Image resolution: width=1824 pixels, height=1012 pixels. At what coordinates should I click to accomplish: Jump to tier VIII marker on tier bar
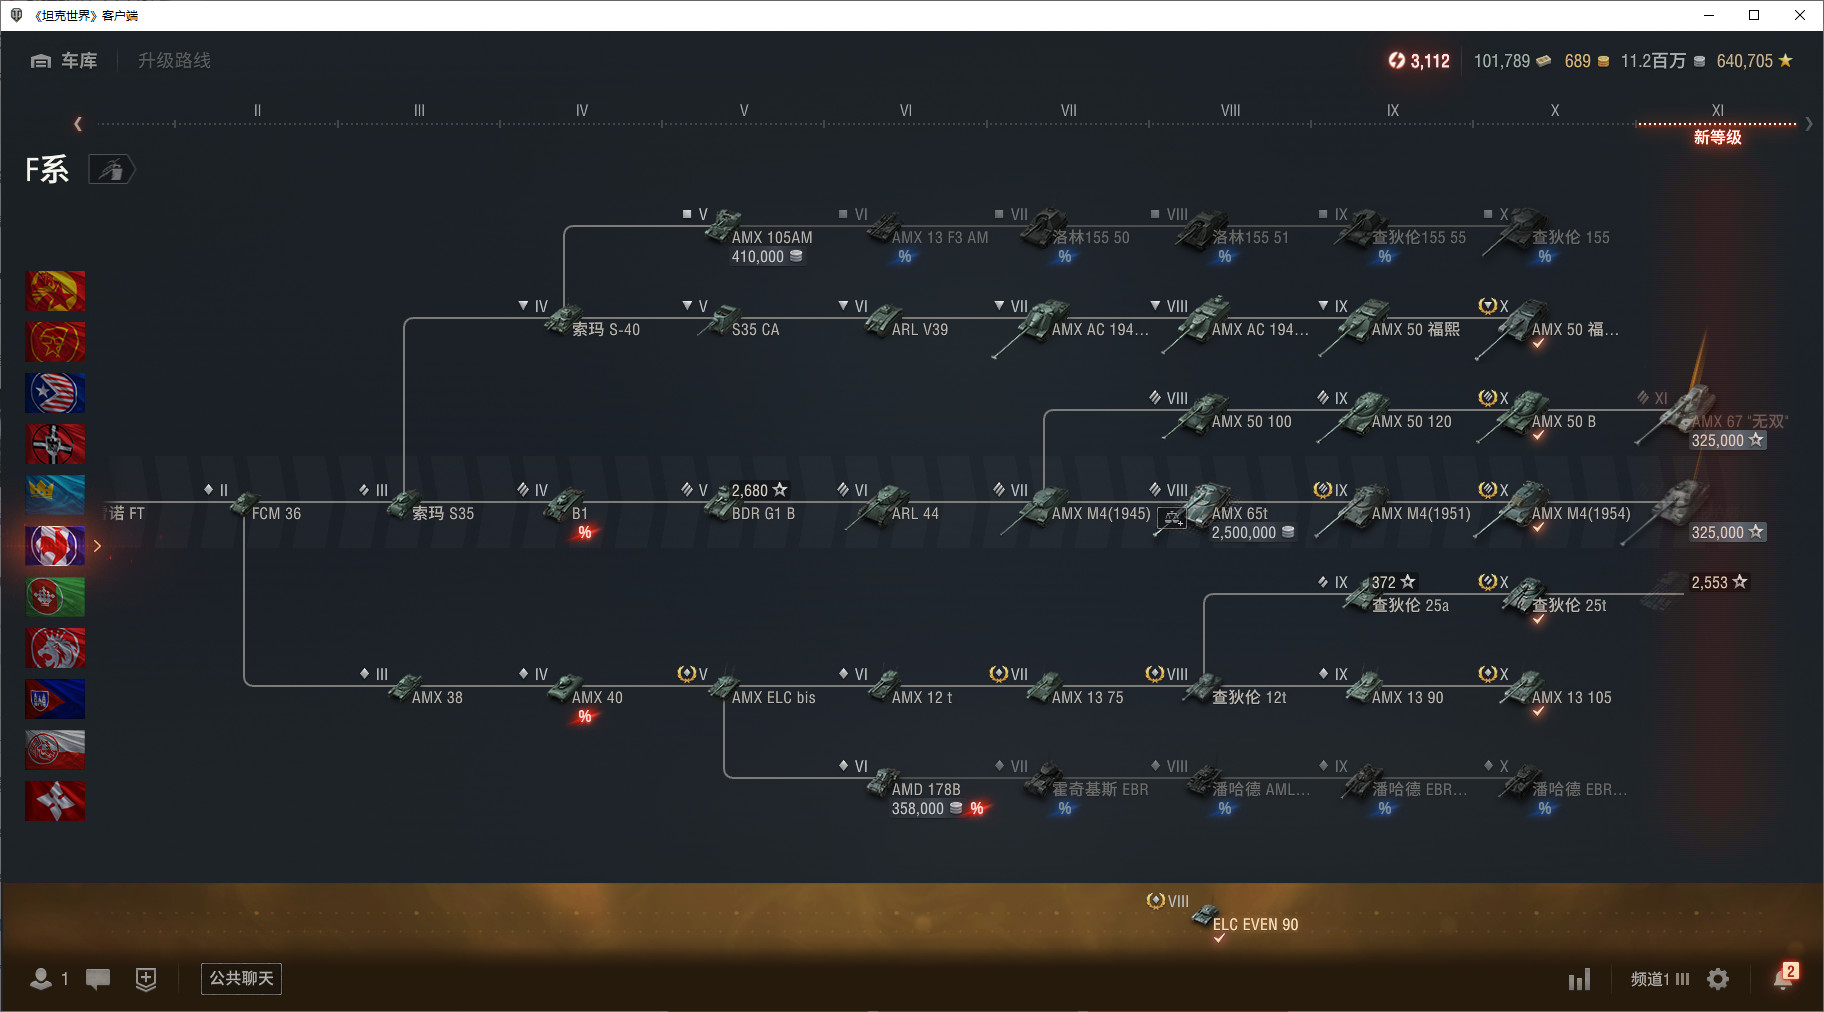coord(1230,111)
